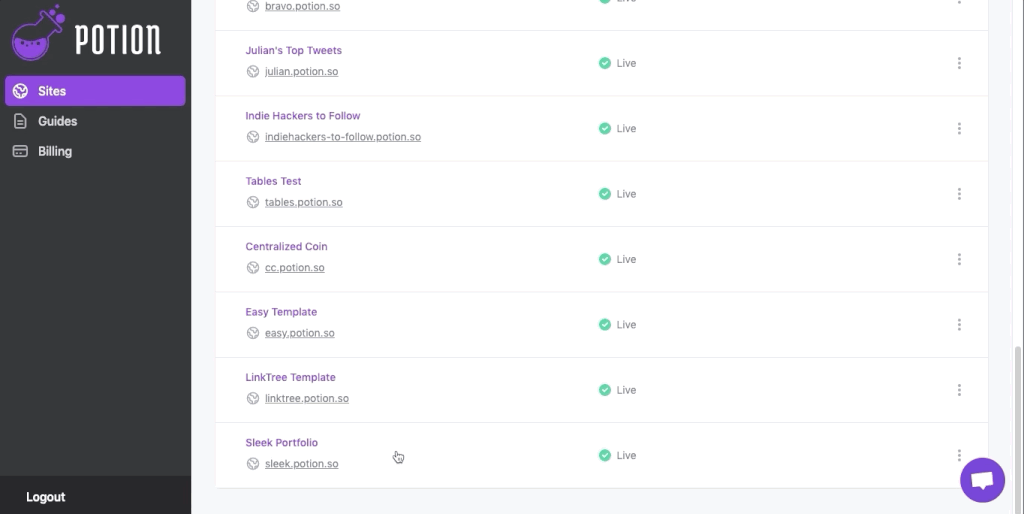Open three-dot menu for Sleek Portfolio
The height and width of the screenshot is (514, 1024).
click(x=959, y=455)
